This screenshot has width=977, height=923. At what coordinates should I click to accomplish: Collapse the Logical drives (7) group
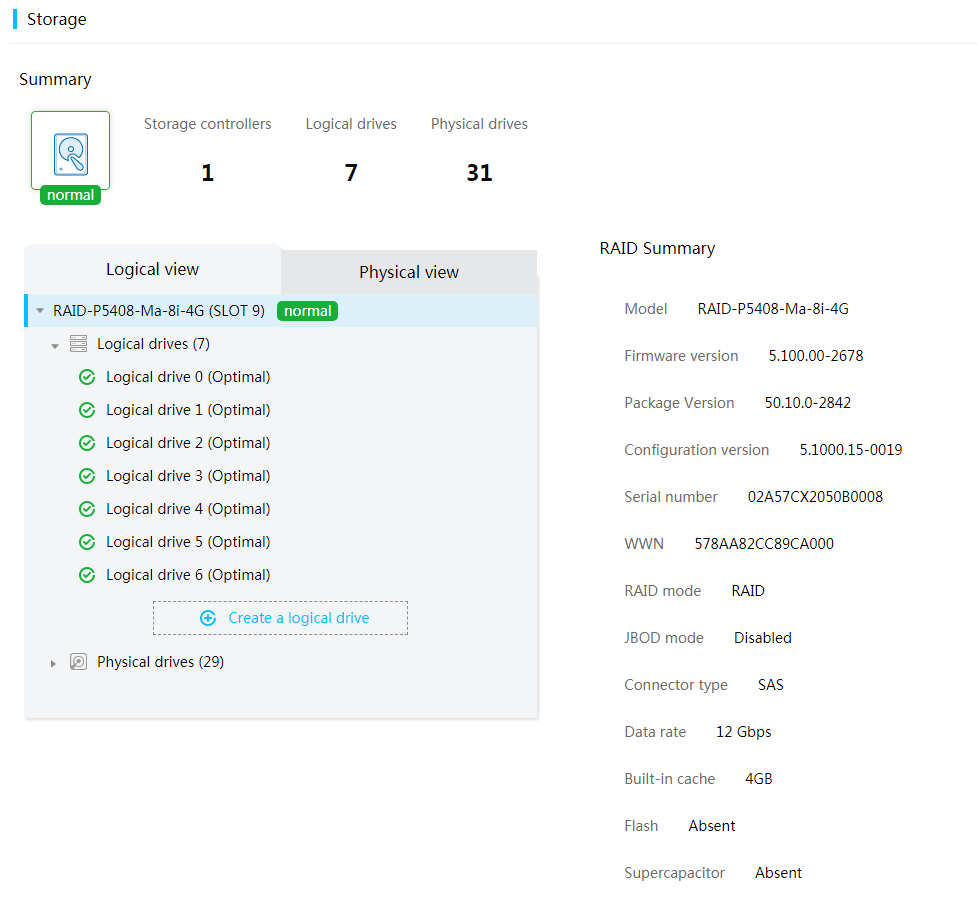(x=55, y=345)
